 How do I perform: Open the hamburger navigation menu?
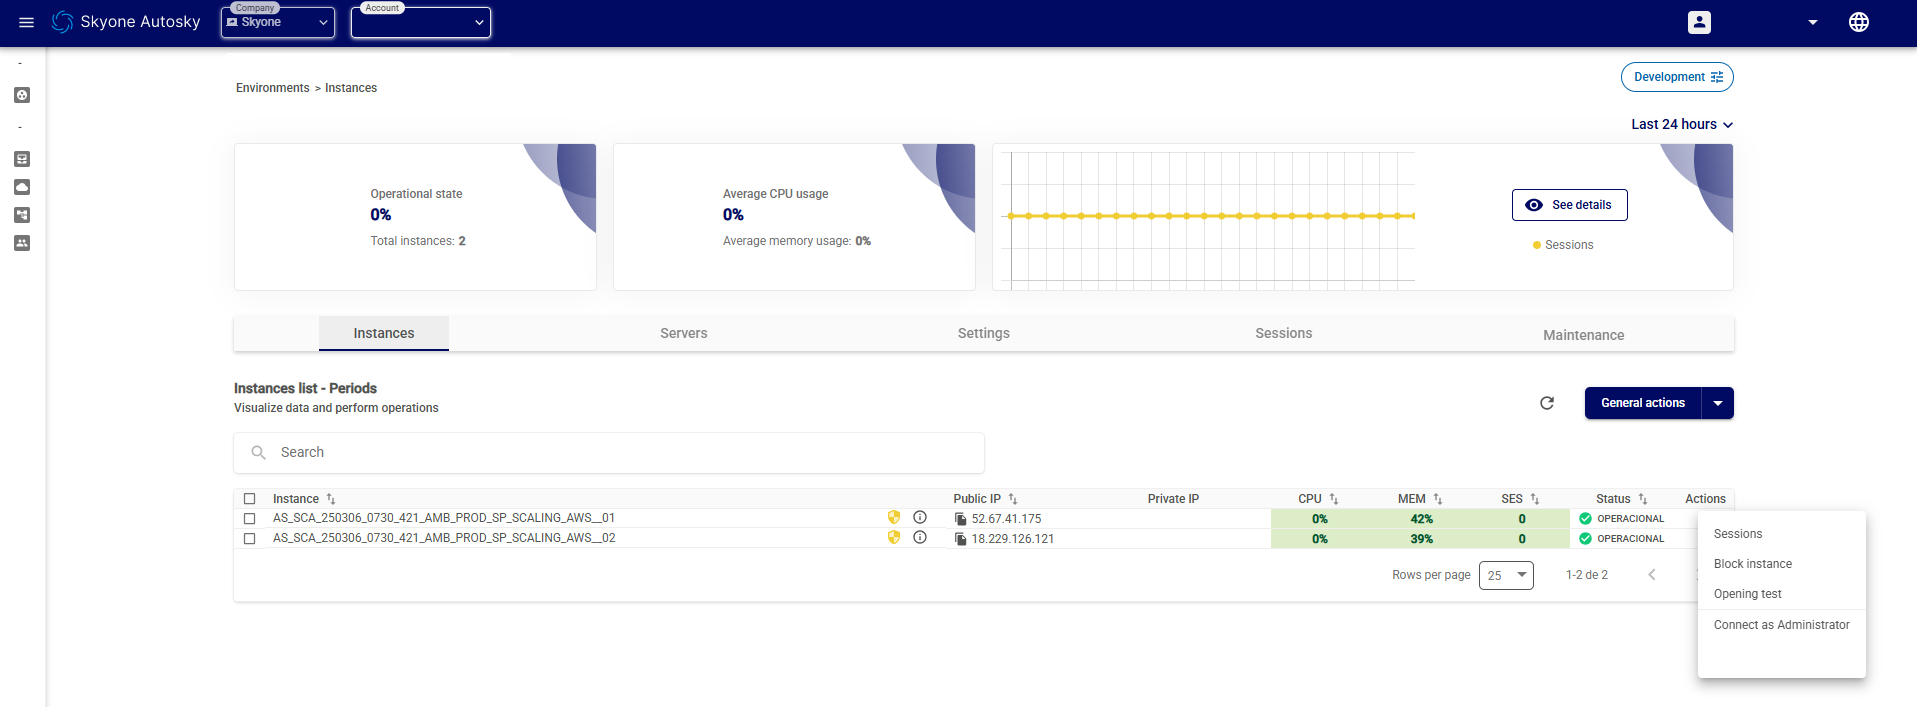27,22
